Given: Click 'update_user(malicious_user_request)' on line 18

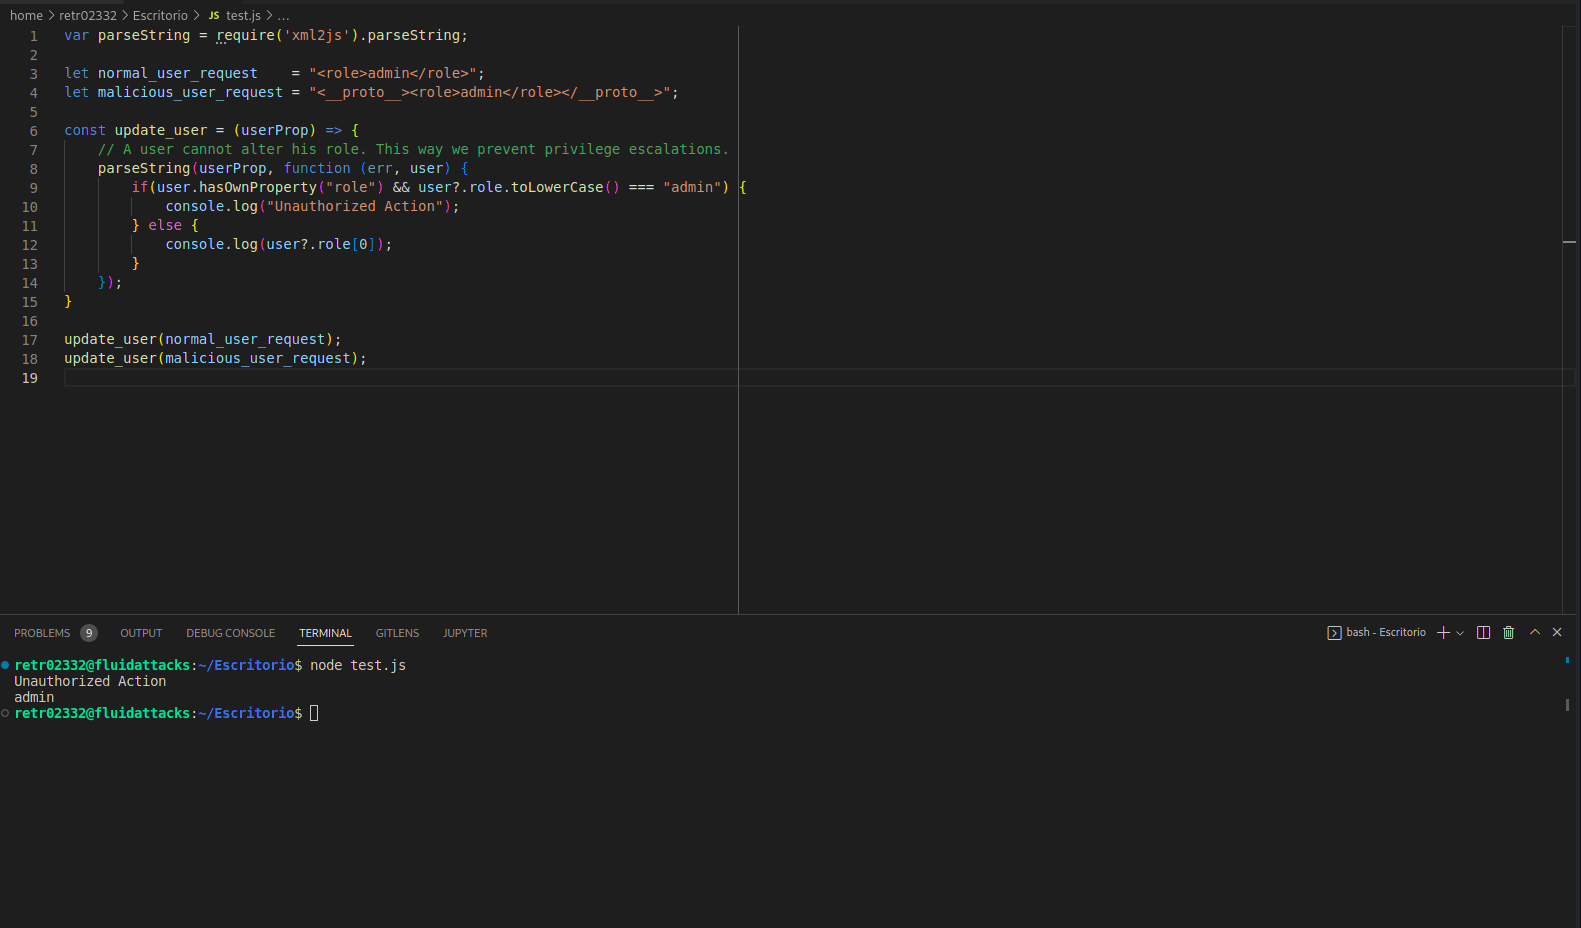Looking at the screenshot, I should click(x=212, y=358).
